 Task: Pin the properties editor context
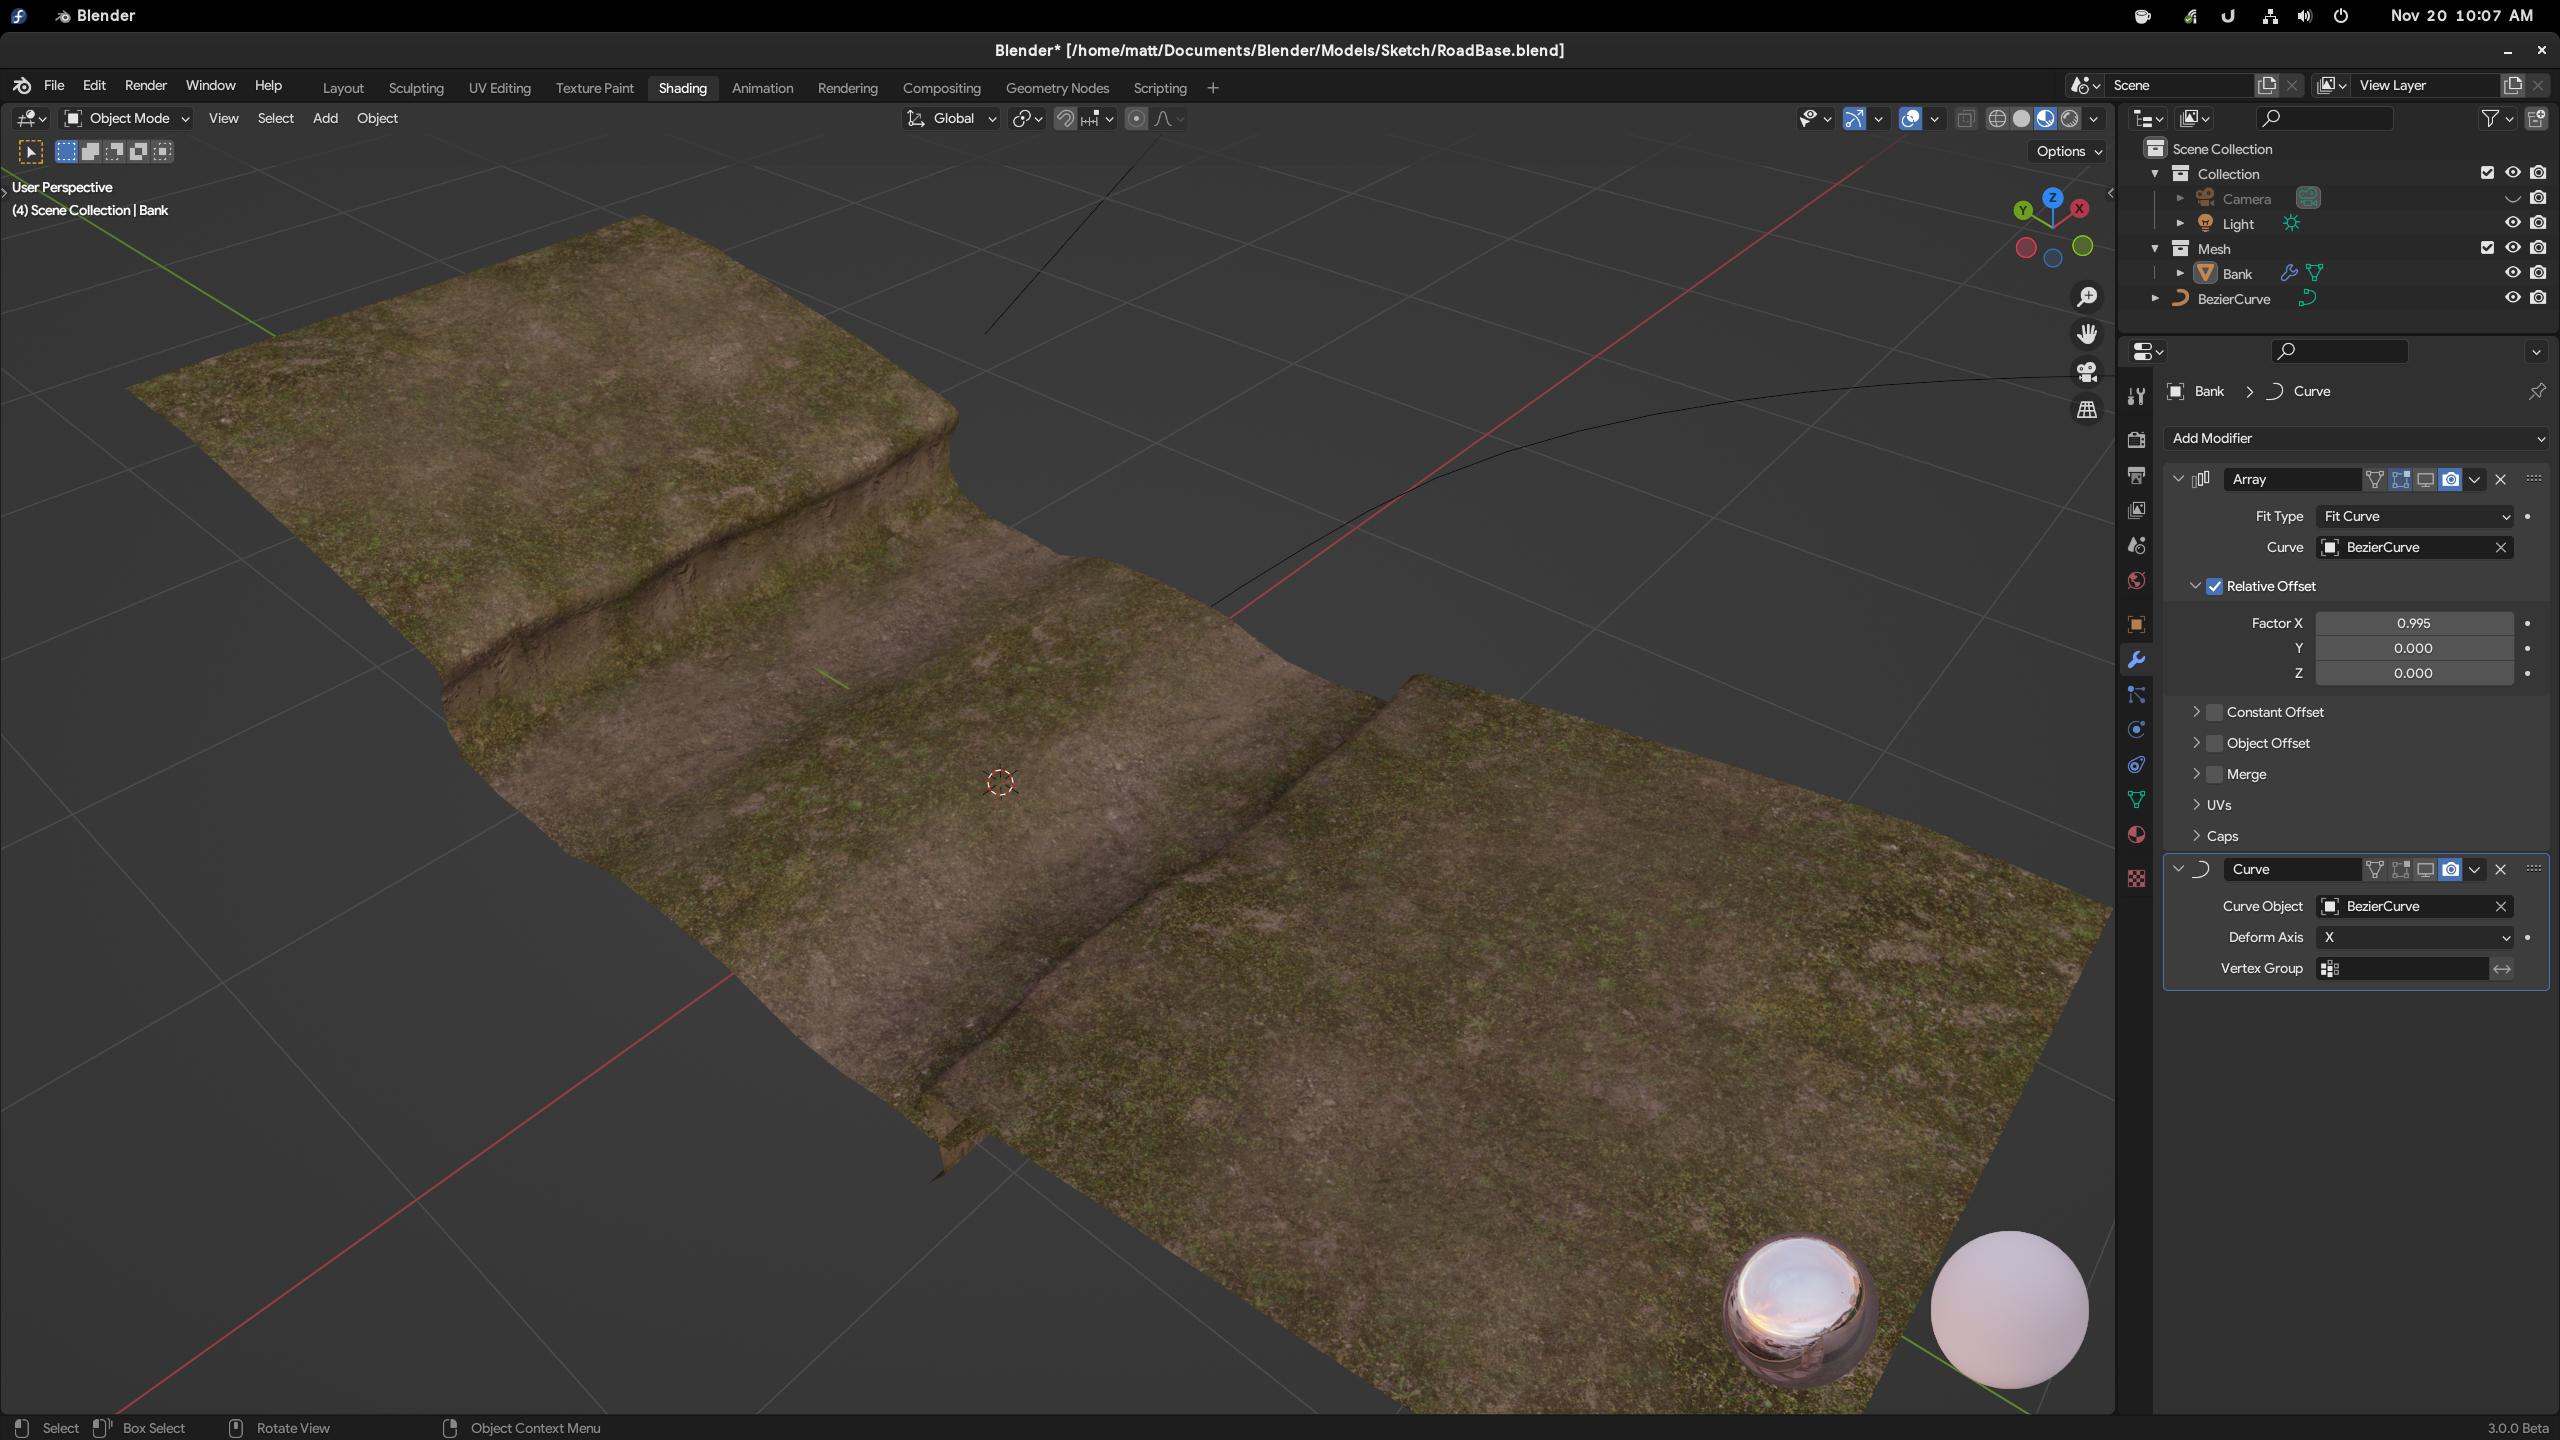(x=2537, y=391)
